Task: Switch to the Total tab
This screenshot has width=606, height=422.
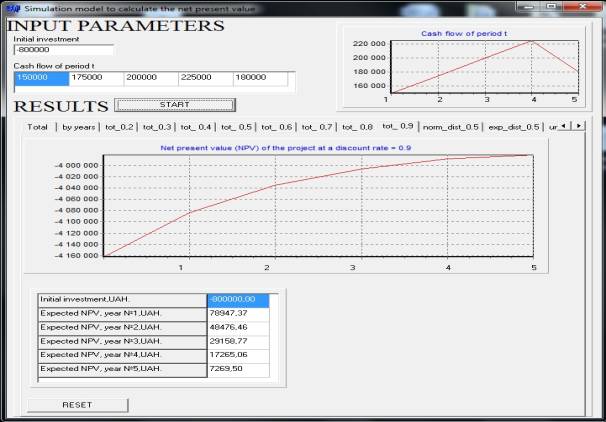Action: pyautogui.click(x=38, y=127)
